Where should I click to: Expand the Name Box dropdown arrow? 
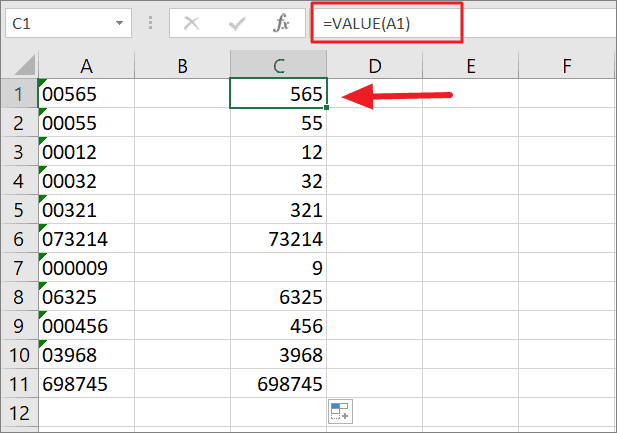[119, 23]
